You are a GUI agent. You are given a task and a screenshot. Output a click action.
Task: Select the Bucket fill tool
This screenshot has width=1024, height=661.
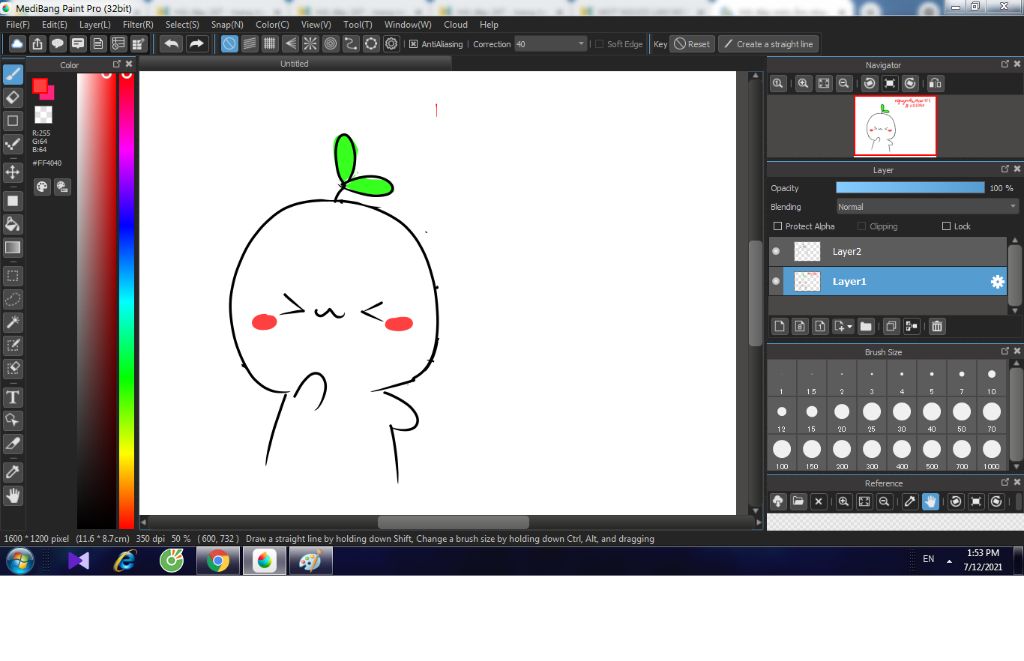[12, 224]
